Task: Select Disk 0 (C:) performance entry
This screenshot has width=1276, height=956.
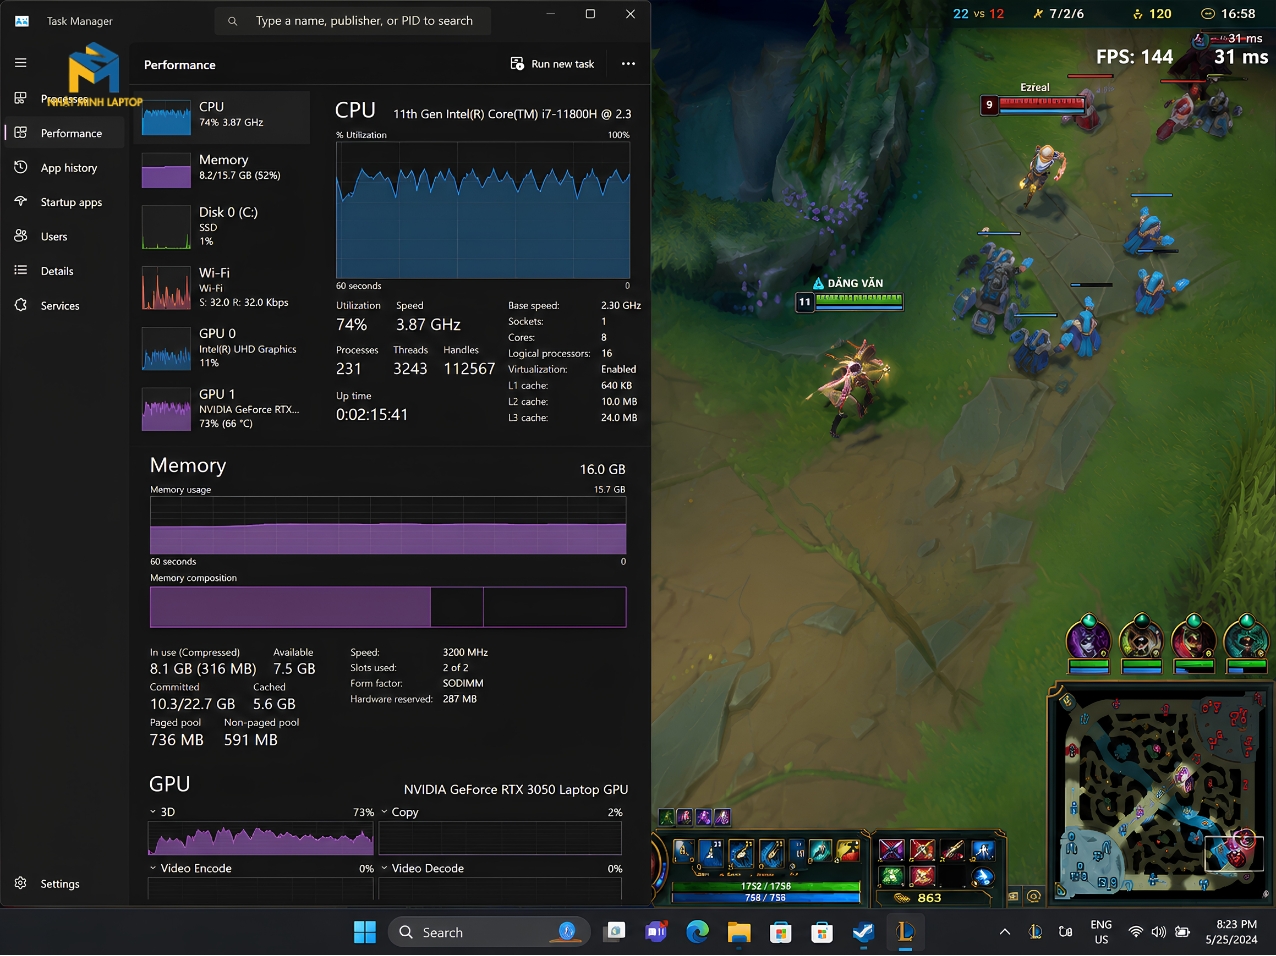Action: coord(222,226)
